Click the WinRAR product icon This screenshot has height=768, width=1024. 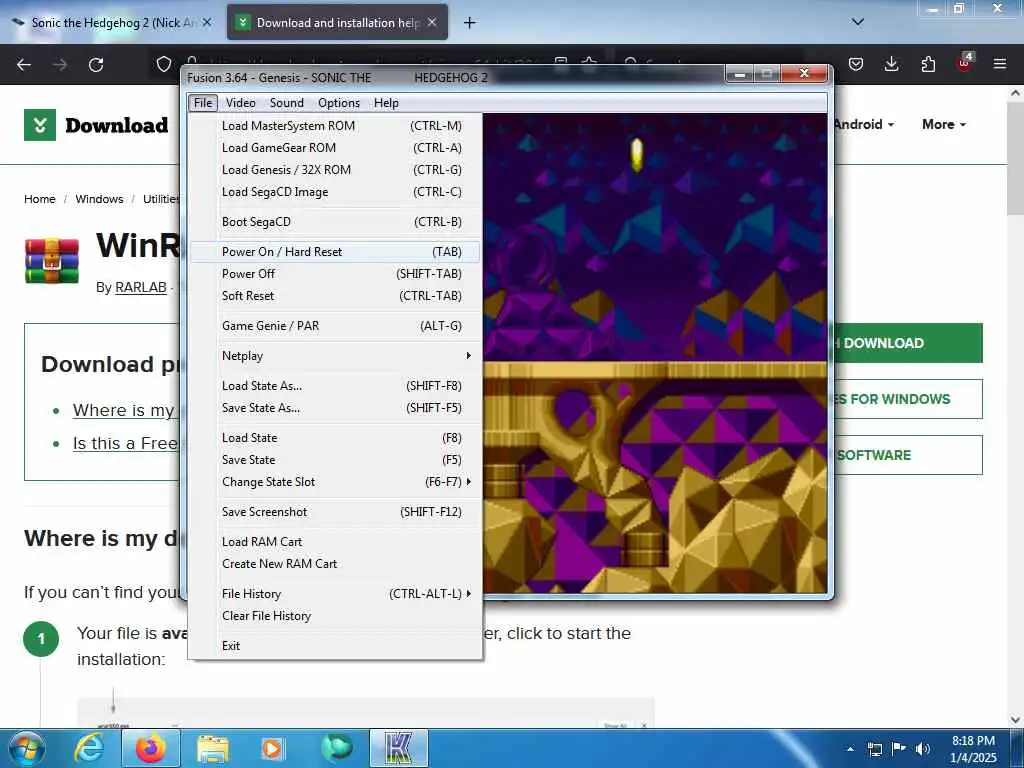52,261
